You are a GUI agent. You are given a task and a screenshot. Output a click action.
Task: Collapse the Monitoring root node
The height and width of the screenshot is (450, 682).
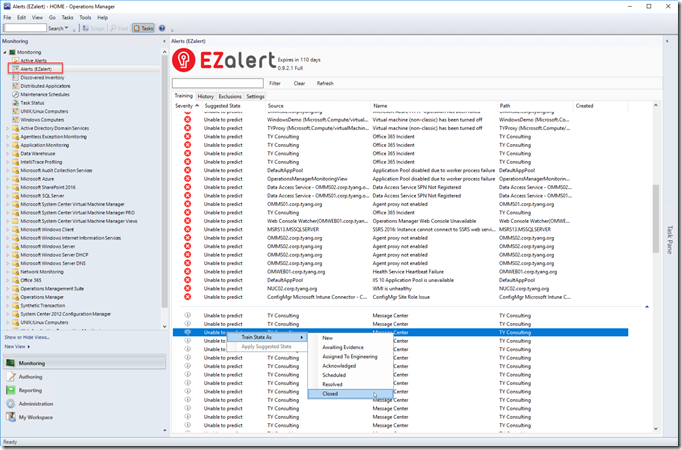click(x=5, y=52)
